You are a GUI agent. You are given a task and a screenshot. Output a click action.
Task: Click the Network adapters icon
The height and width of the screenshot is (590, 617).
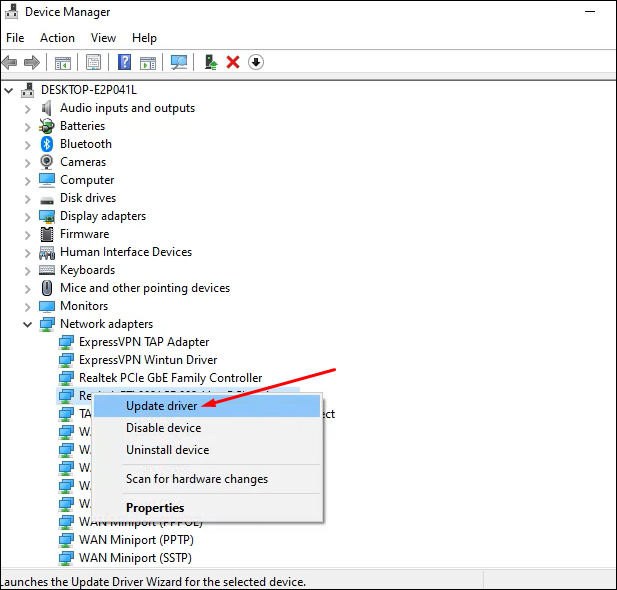tap(47, 324)
